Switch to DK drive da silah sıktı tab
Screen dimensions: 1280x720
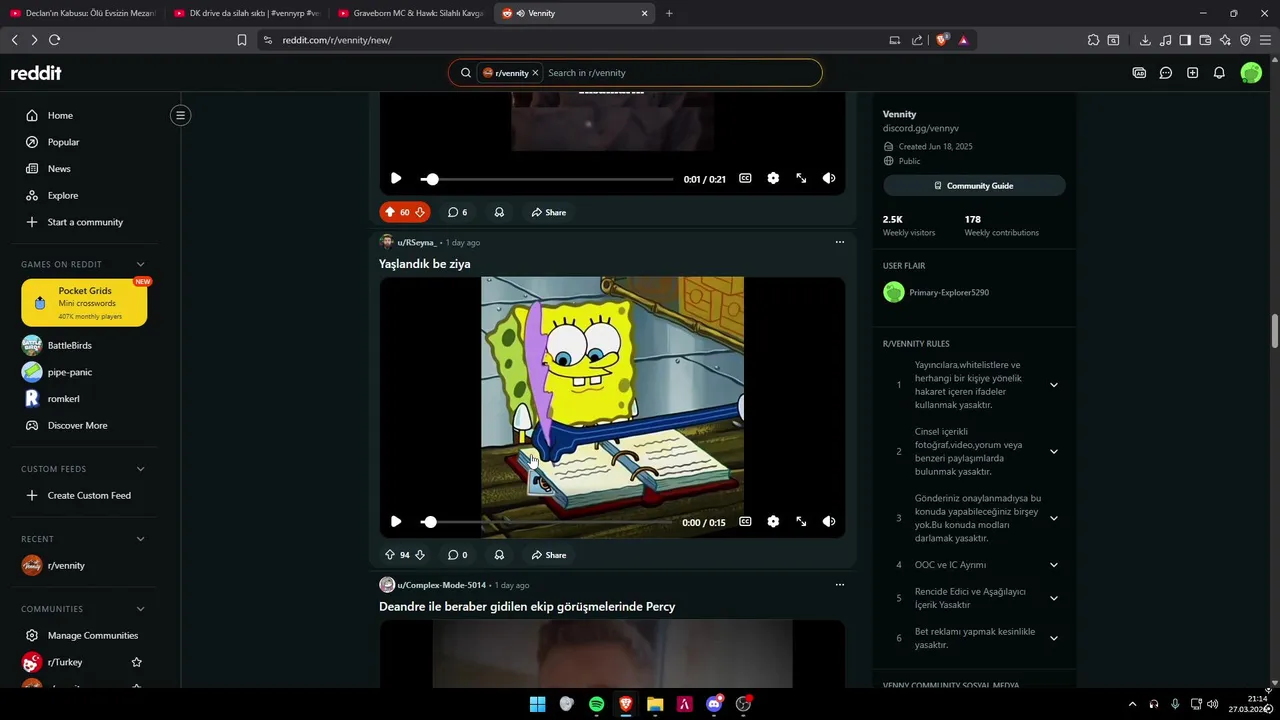(x=247, y=13)
